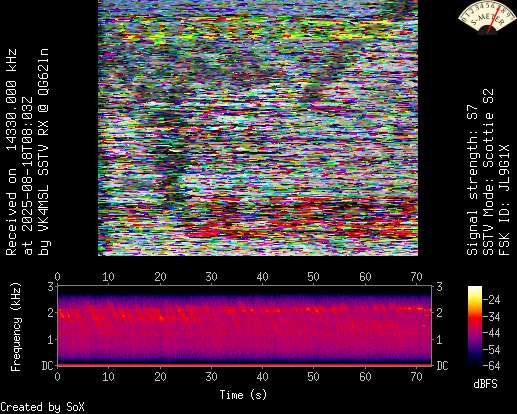
Task: Click the 'Signal strength: S7' text
Action: 472,180
